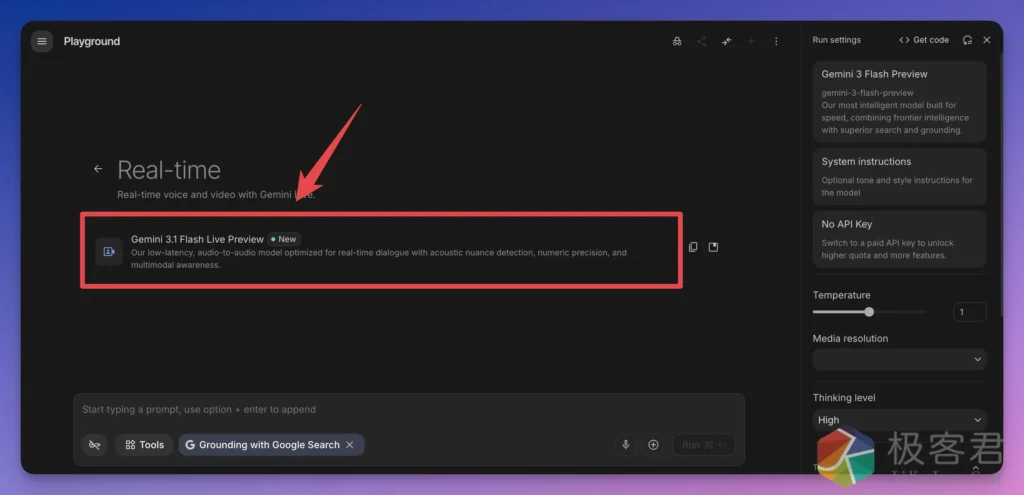1024x495 pixels.
Task: Open the hamburger navigation menu
Action: pyautogui.click(x=41, y=41)
